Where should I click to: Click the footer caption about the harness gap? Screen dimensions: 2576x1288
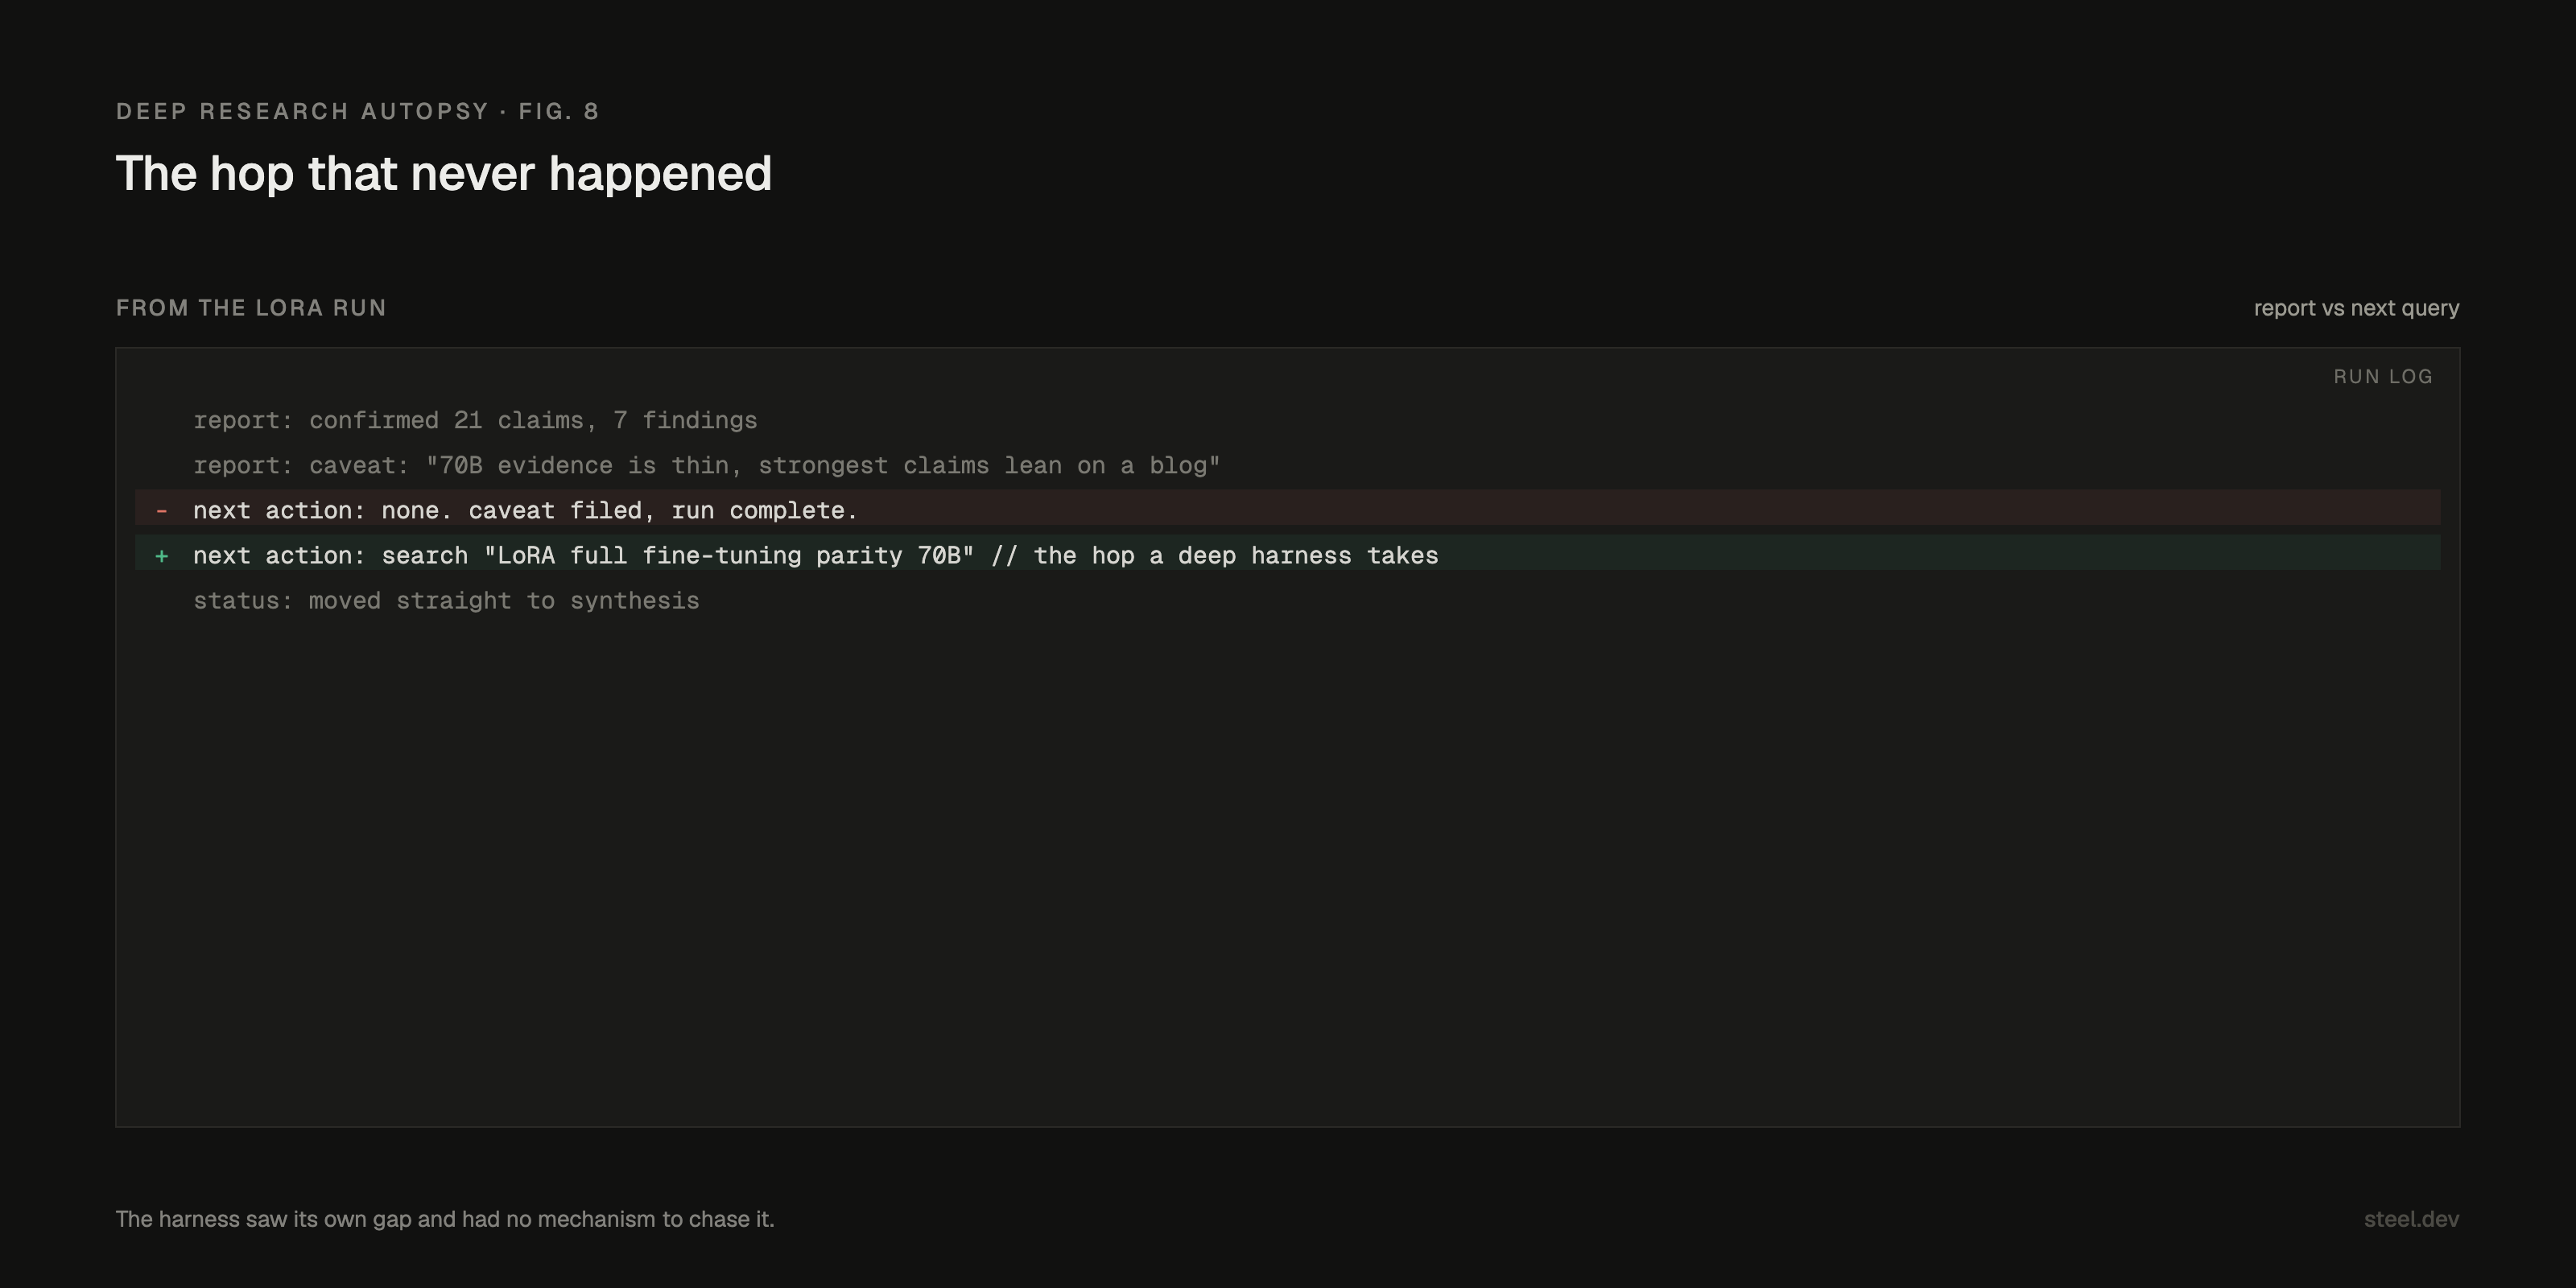[445, 1219]
